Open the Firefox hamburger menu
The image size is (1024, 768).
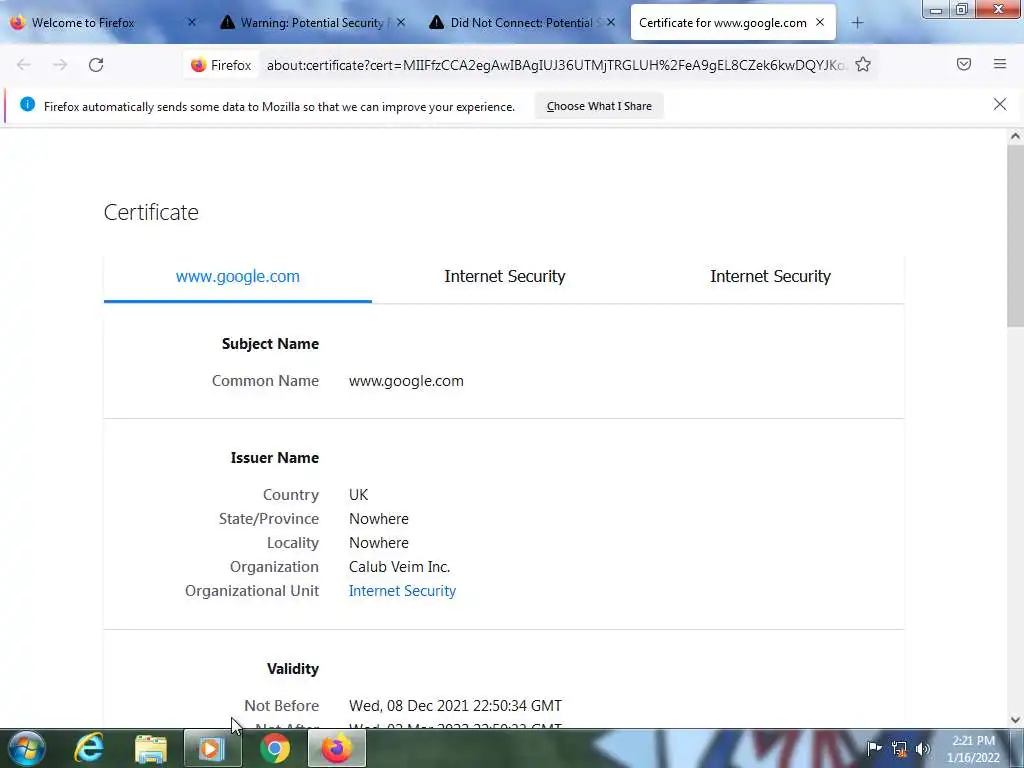click(x=999, y=64)
